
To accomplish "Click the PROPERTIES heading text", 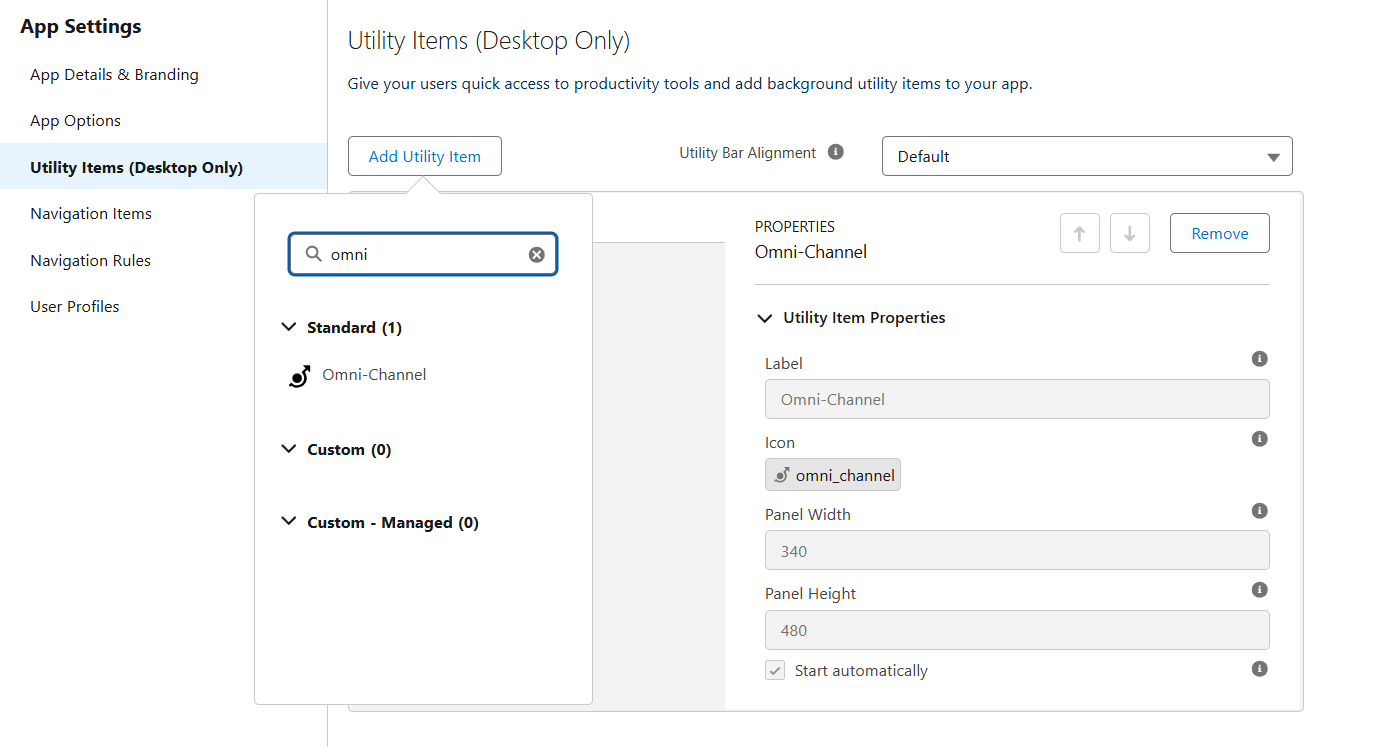I will tap(795, 227).
